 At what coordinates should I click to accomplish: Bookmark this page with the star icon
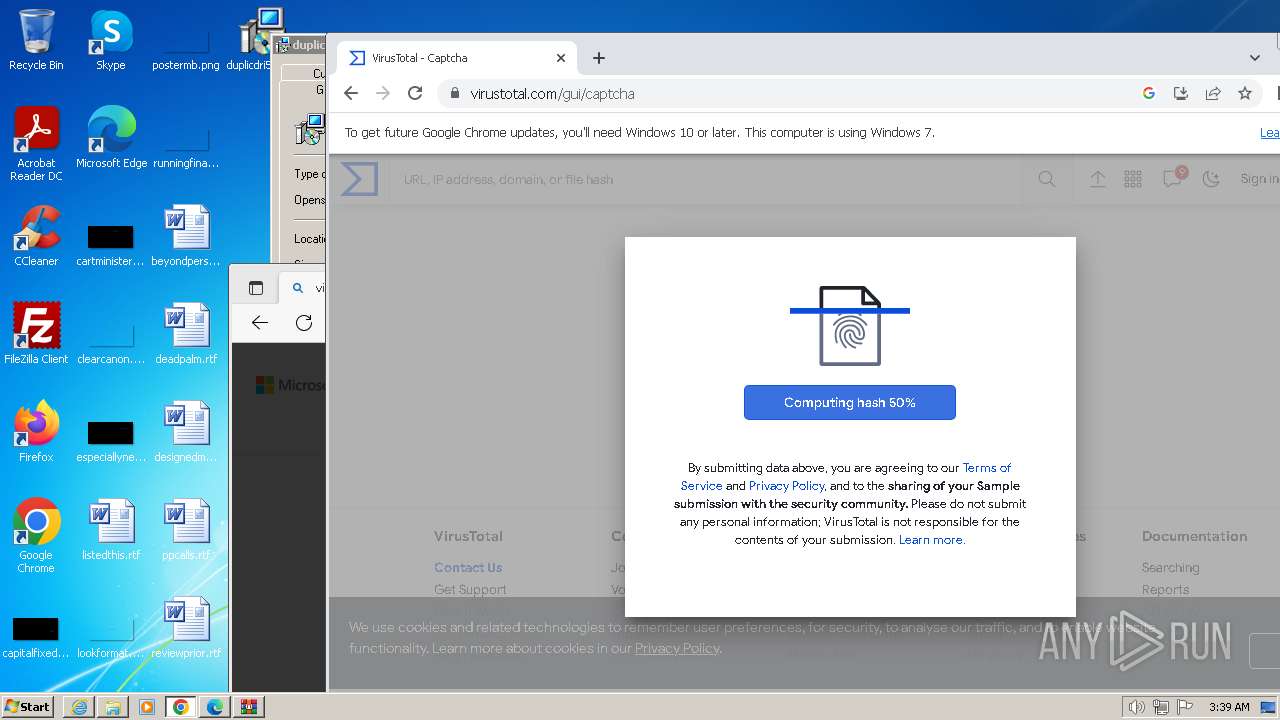(x=1245, y=93)
